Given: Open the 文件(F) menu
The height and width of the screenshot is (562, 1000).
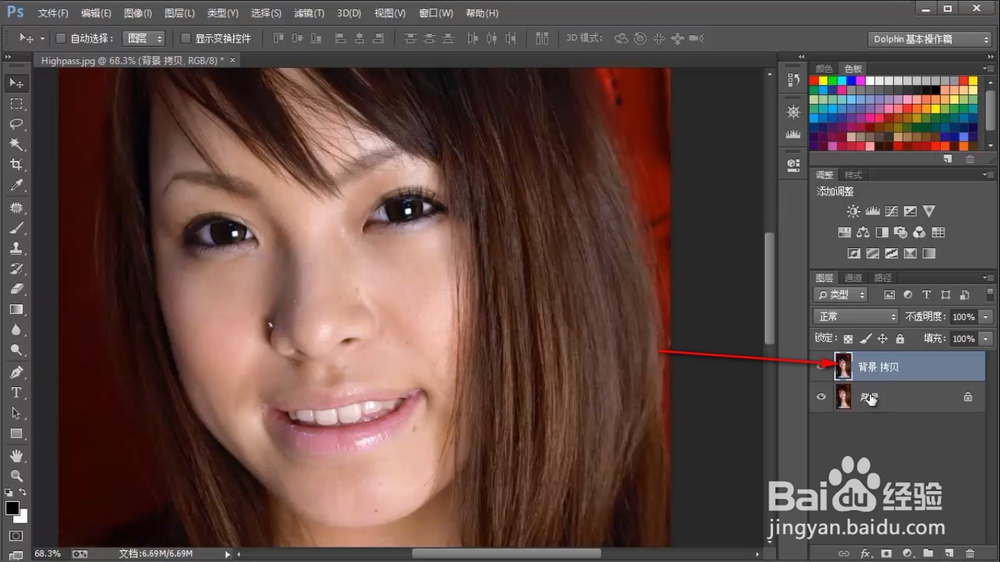Looking at the screenshot, I should 52,13.
